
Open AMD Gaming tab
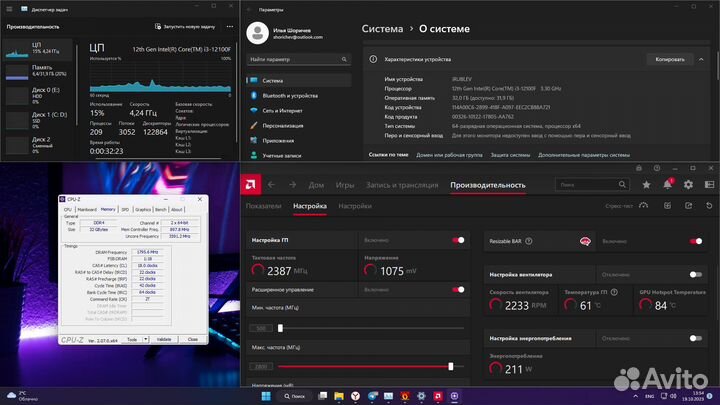[345, 185]
